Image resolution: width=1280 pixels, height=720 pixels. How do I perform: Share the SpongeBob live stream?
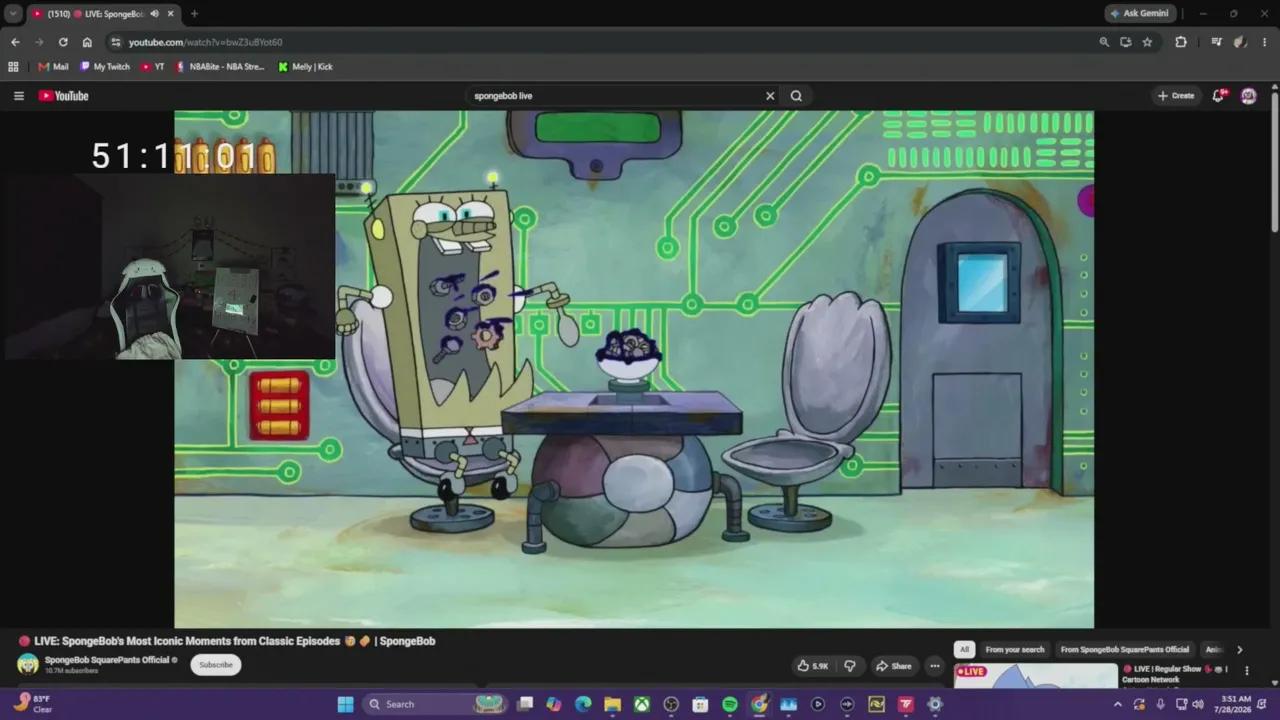[894, 666]
